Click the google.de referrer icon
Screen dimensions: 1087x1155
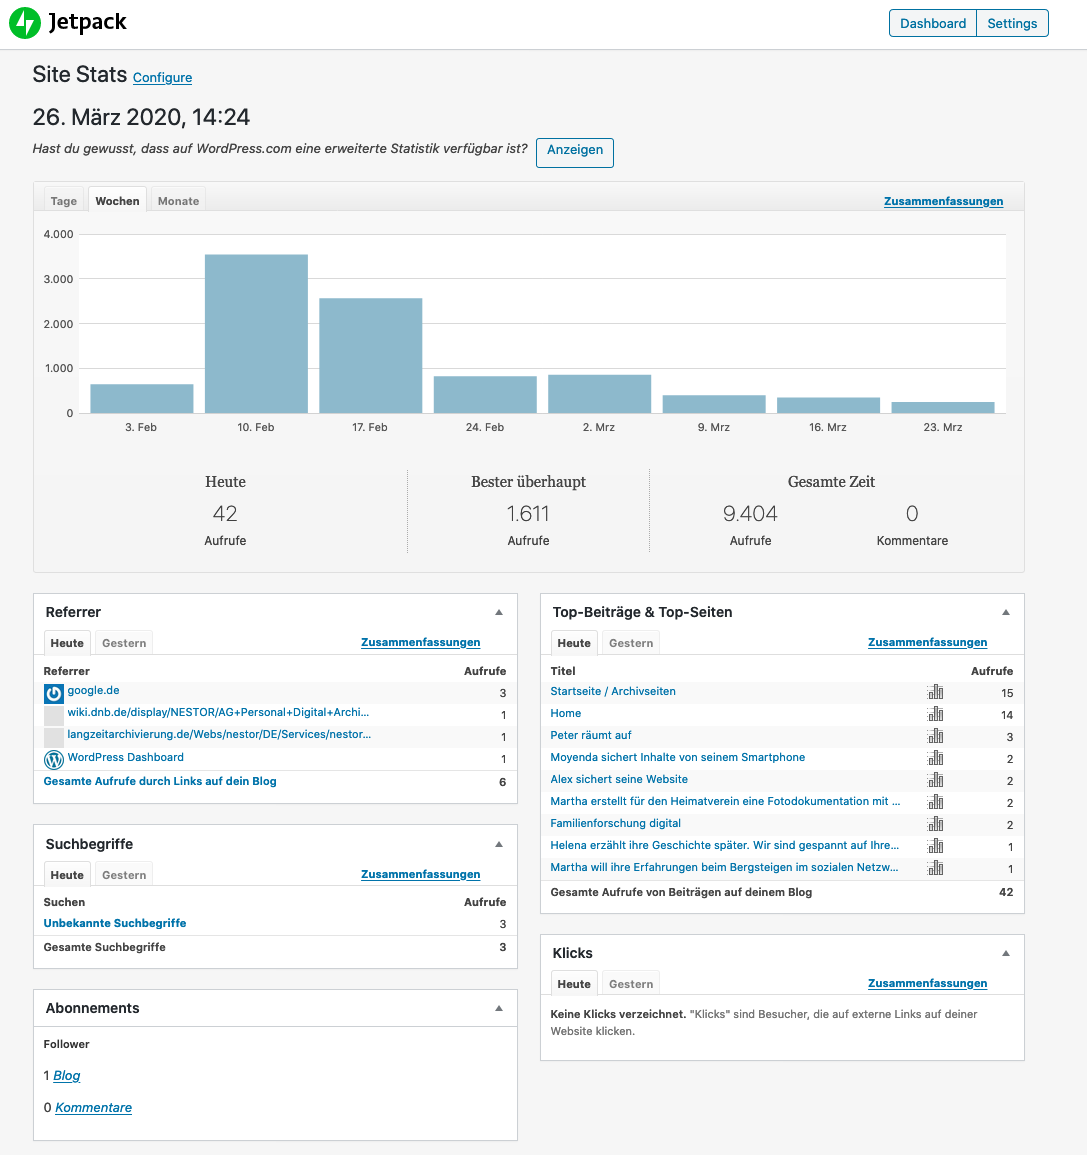(x=54, y=693)
